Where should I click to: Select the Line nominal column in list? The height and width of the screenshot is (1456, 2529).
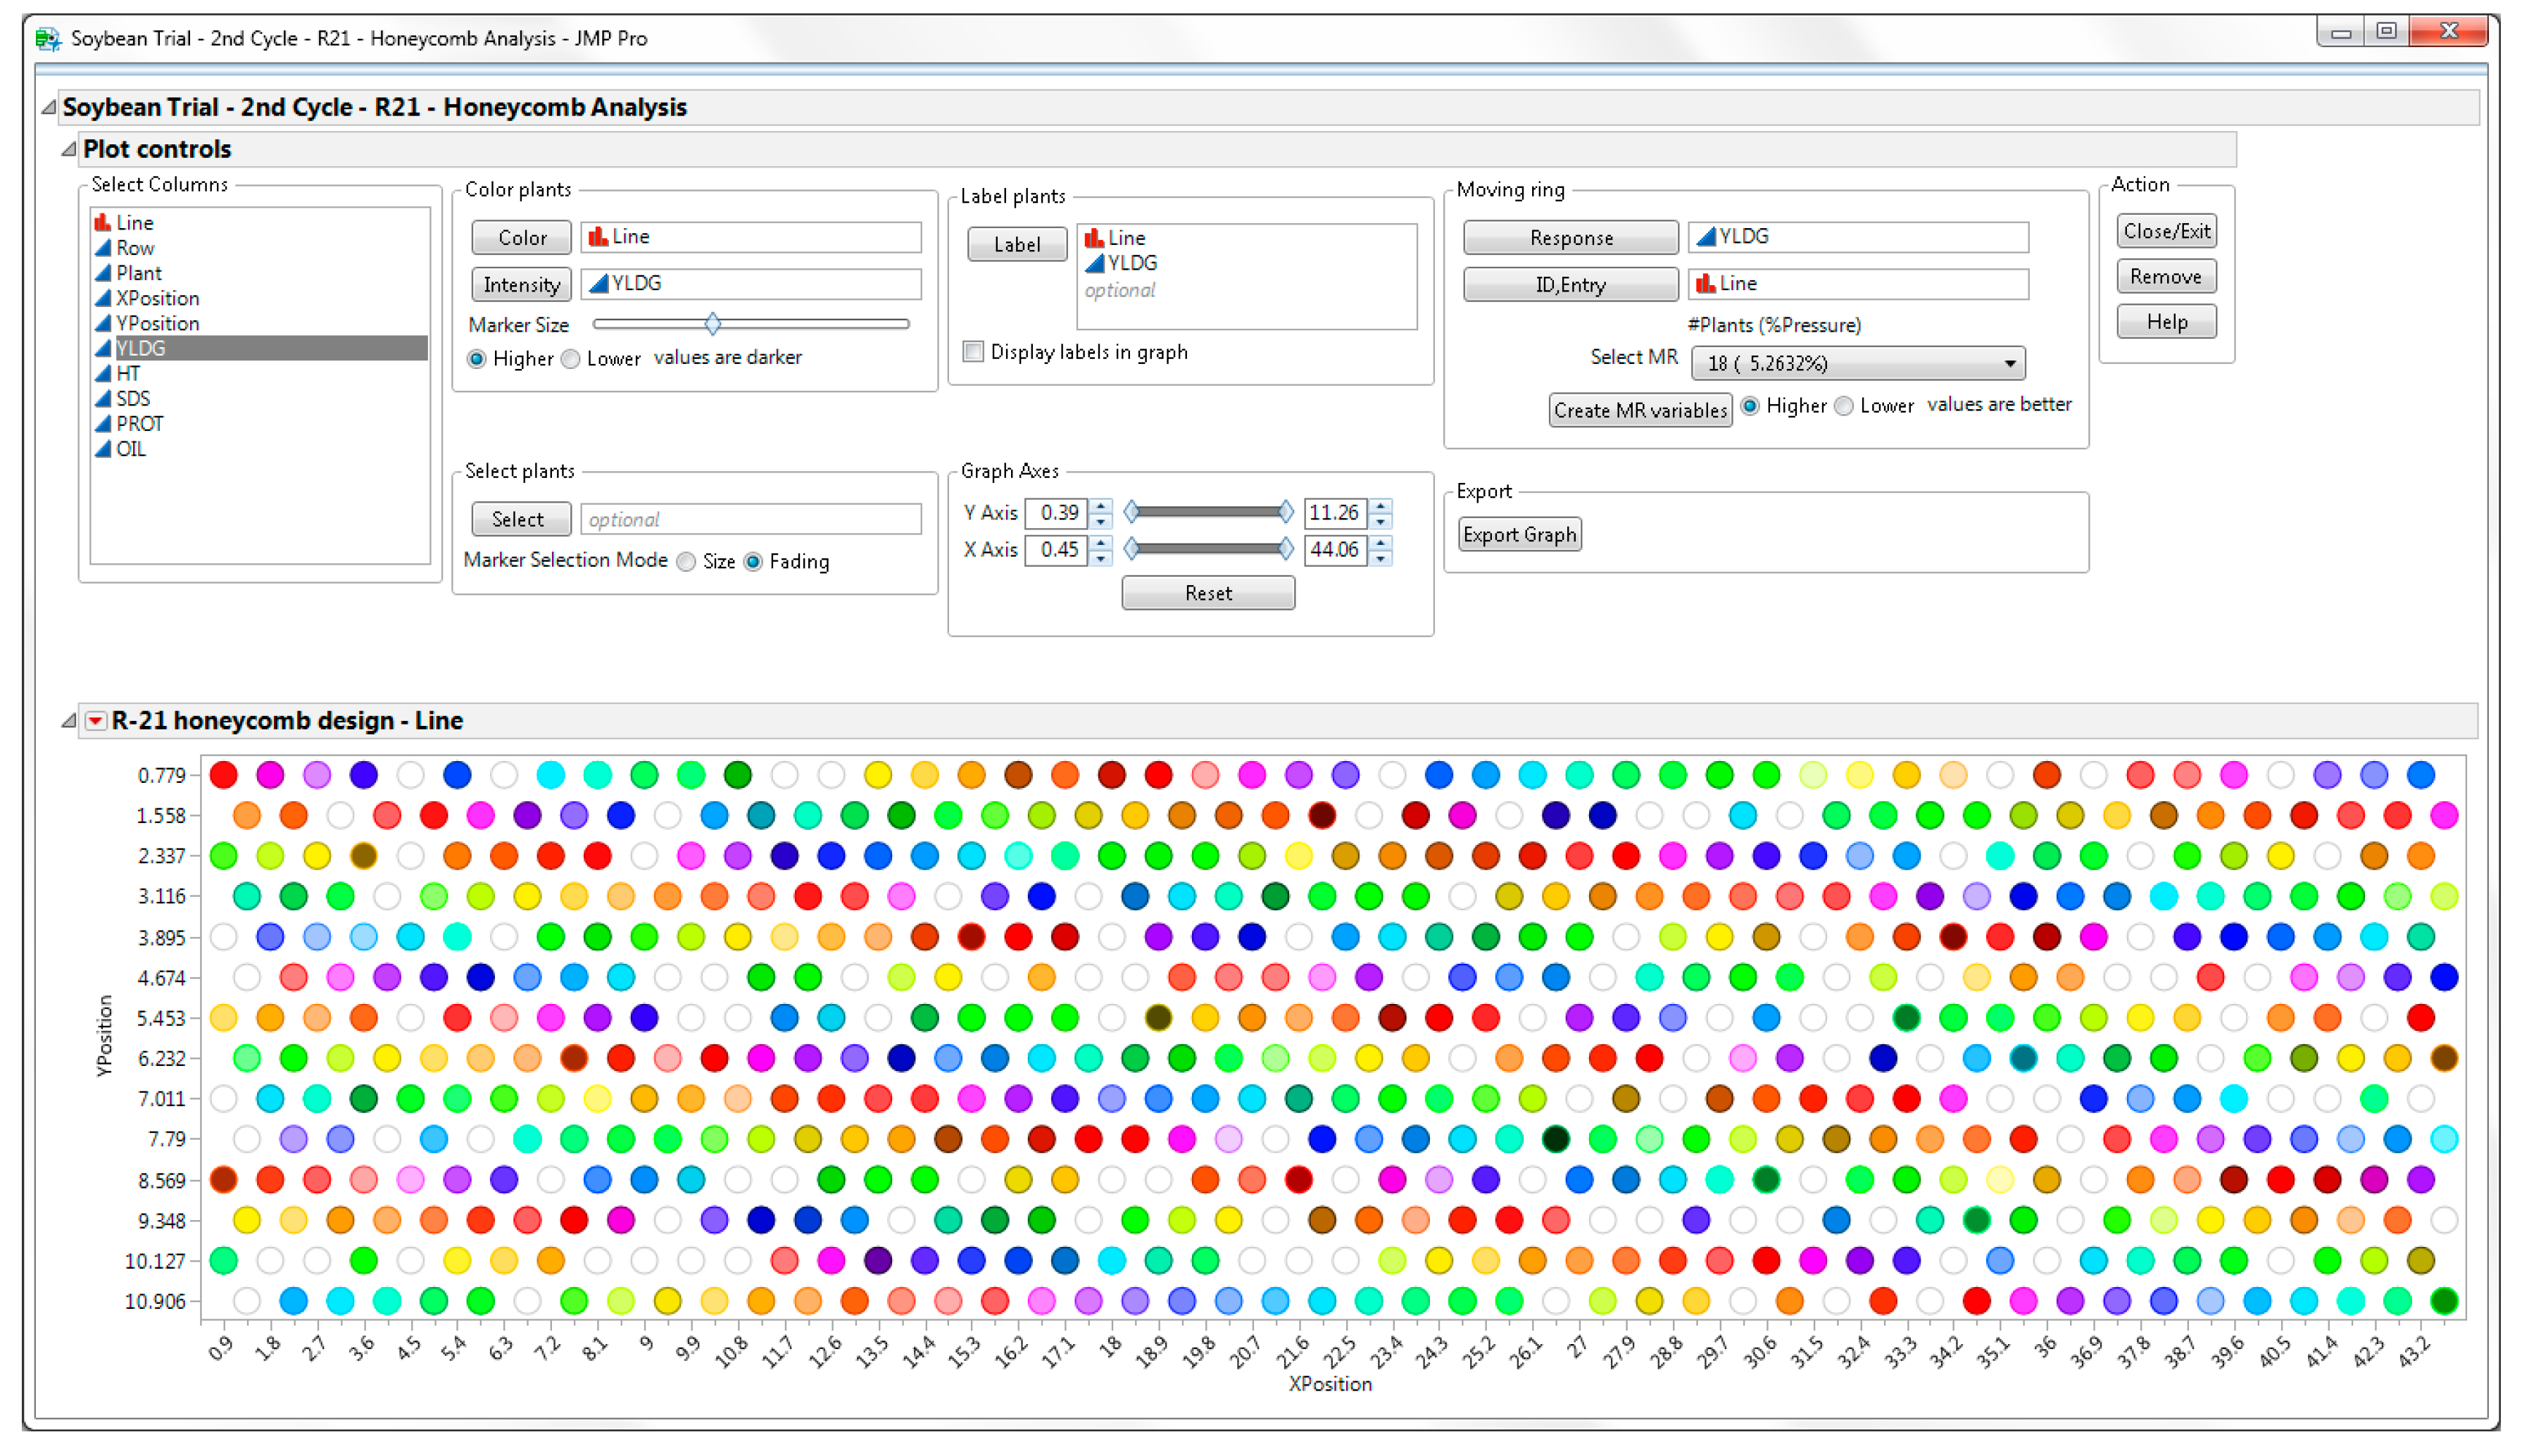134,223
